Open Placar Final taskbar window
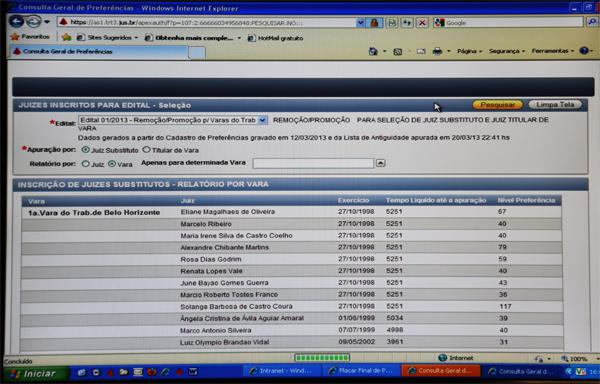This screenshot has width=600, height=384. (361, 371)
